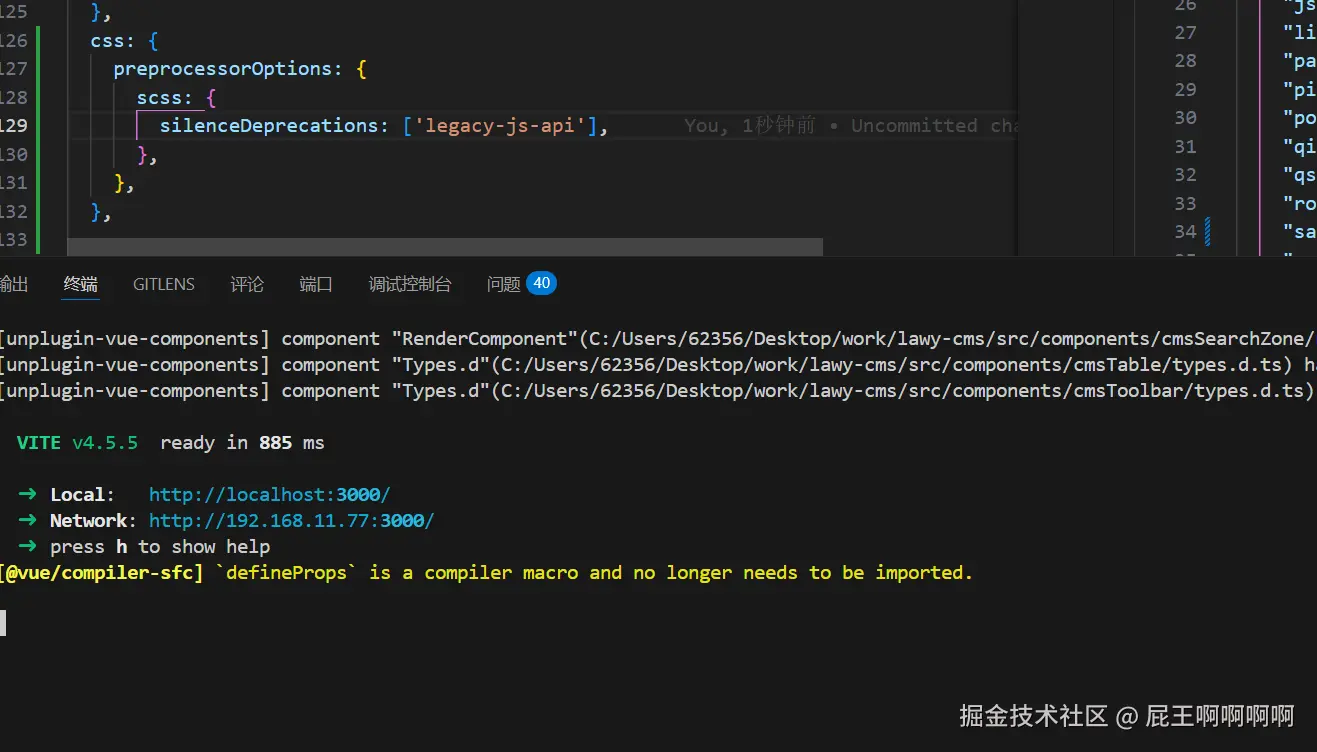
Task: Click the 'ready in 885 ms' terminal text
Action: click(x=242, y=443)
